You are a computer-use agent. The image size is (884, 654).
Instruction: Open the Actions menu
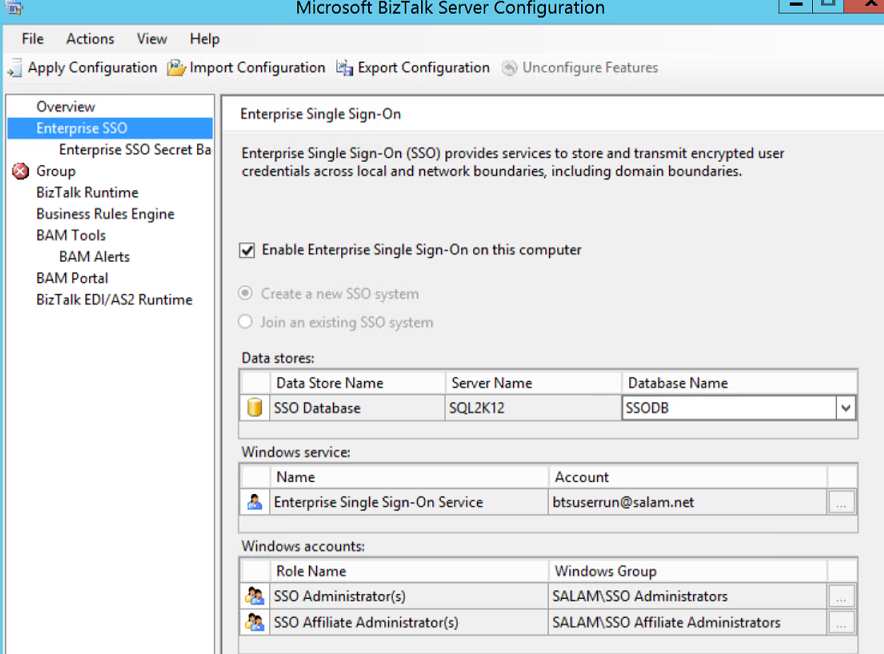tap(90, 39)
